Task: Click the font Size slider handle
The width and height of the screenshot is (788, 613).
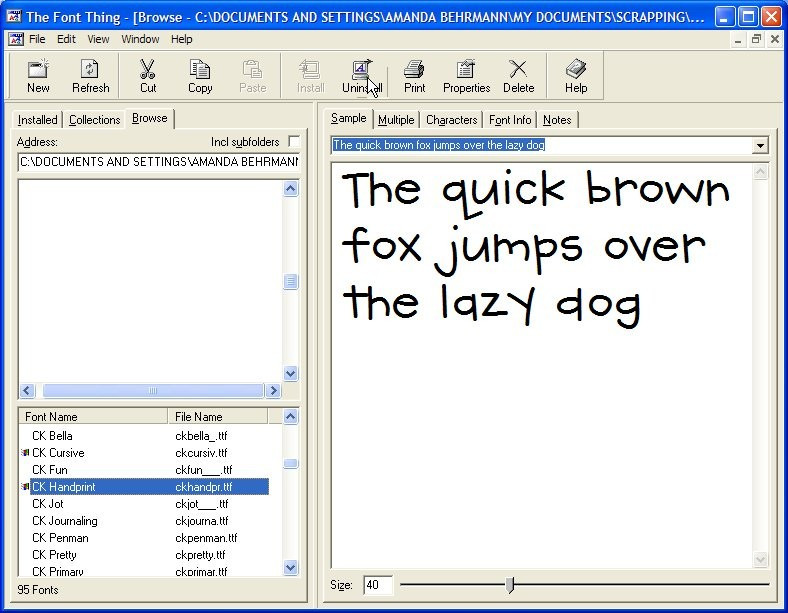Action: click(x=510, y=585)
